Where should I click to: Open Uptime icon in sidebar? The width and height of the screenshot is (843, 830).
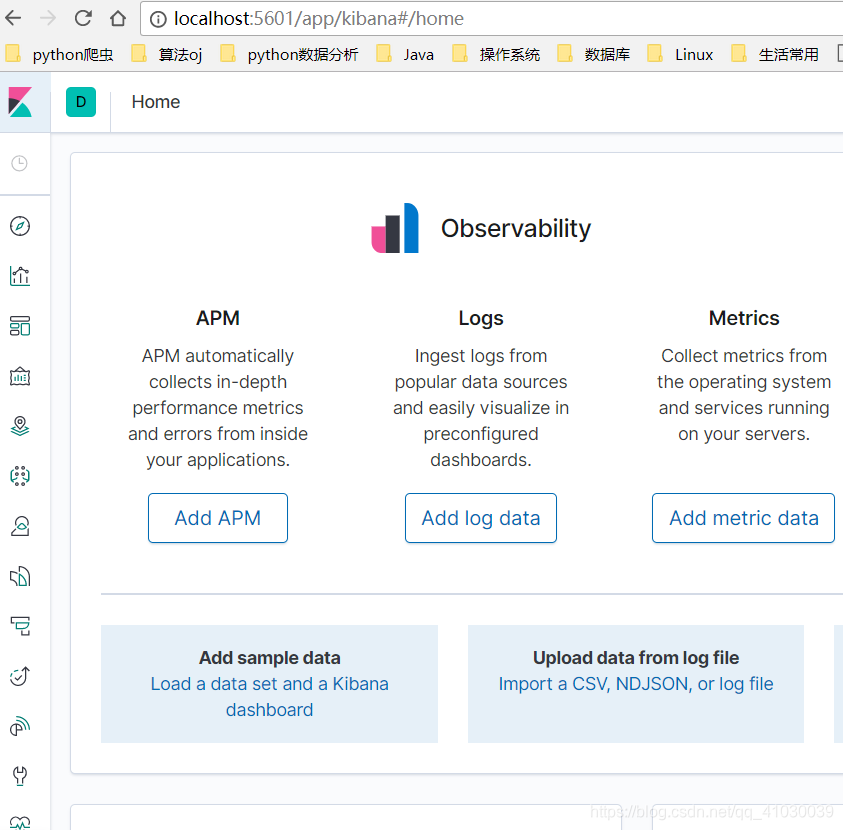pos(20,676)
